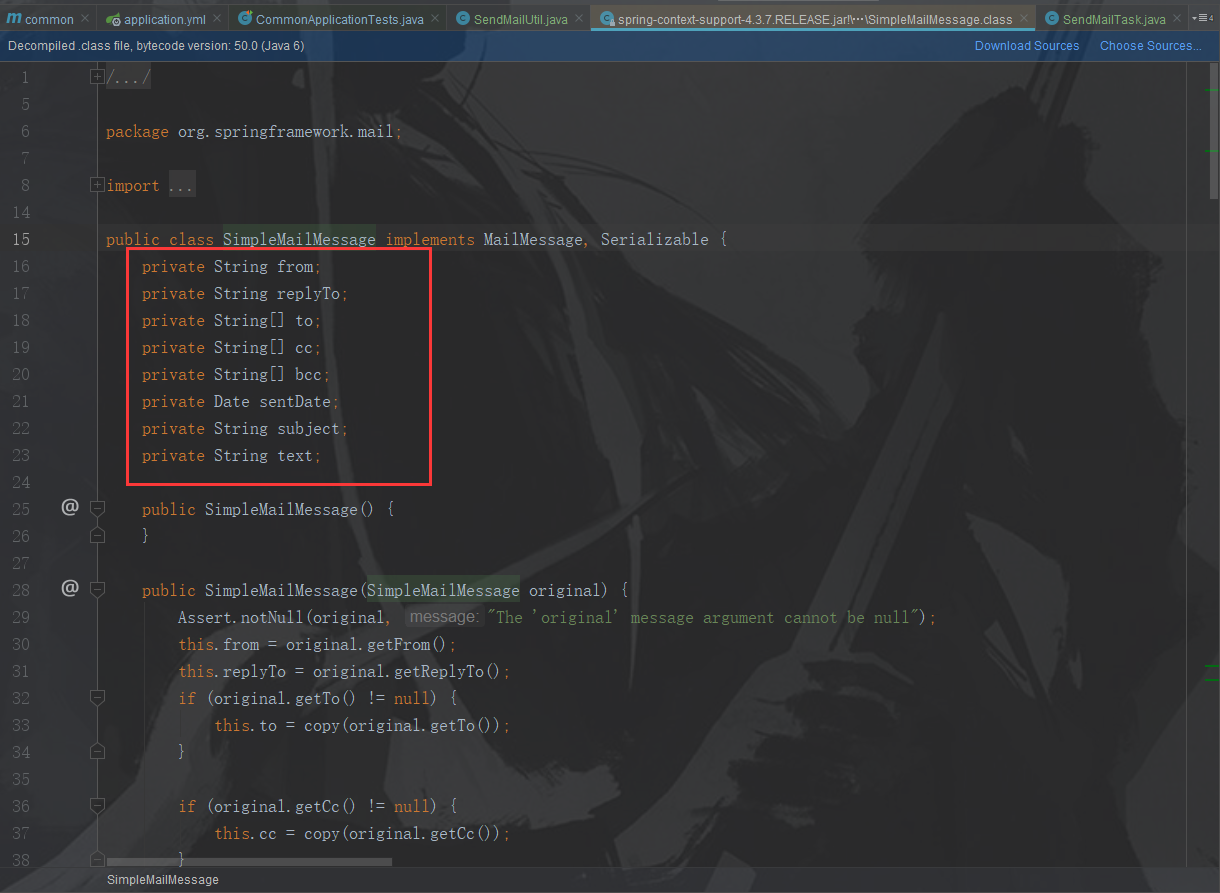Click the SendMailUtil class icon
The width and height of the screenshot is (1220, 893).
[x=463, y=19]
